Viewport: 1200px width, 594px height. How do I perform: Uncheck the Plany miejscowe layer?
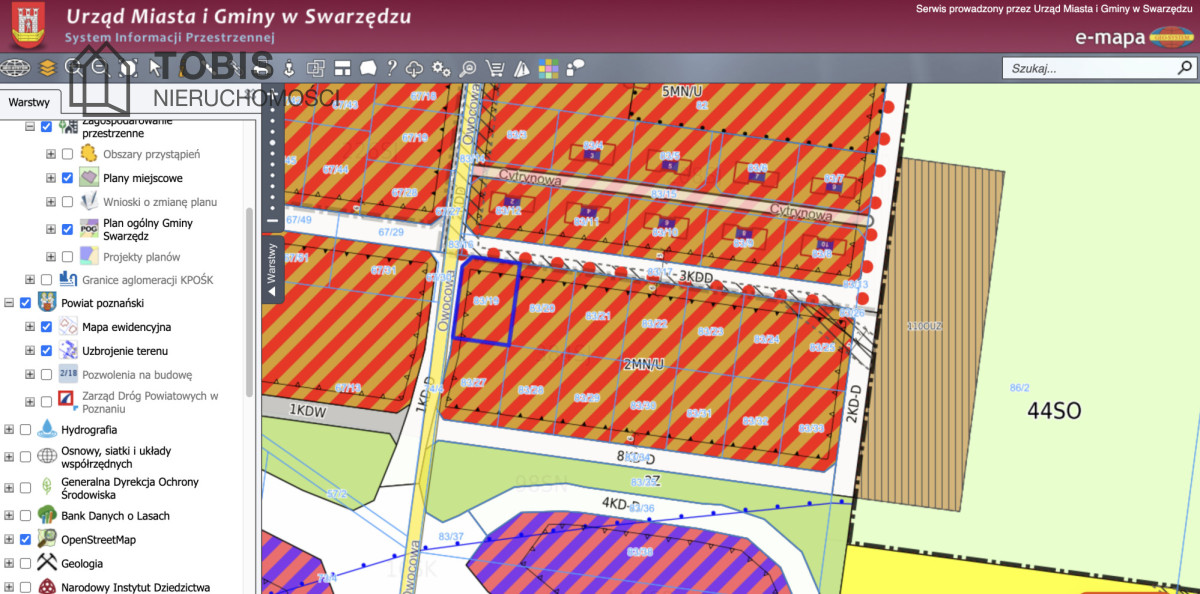(67, 178)
